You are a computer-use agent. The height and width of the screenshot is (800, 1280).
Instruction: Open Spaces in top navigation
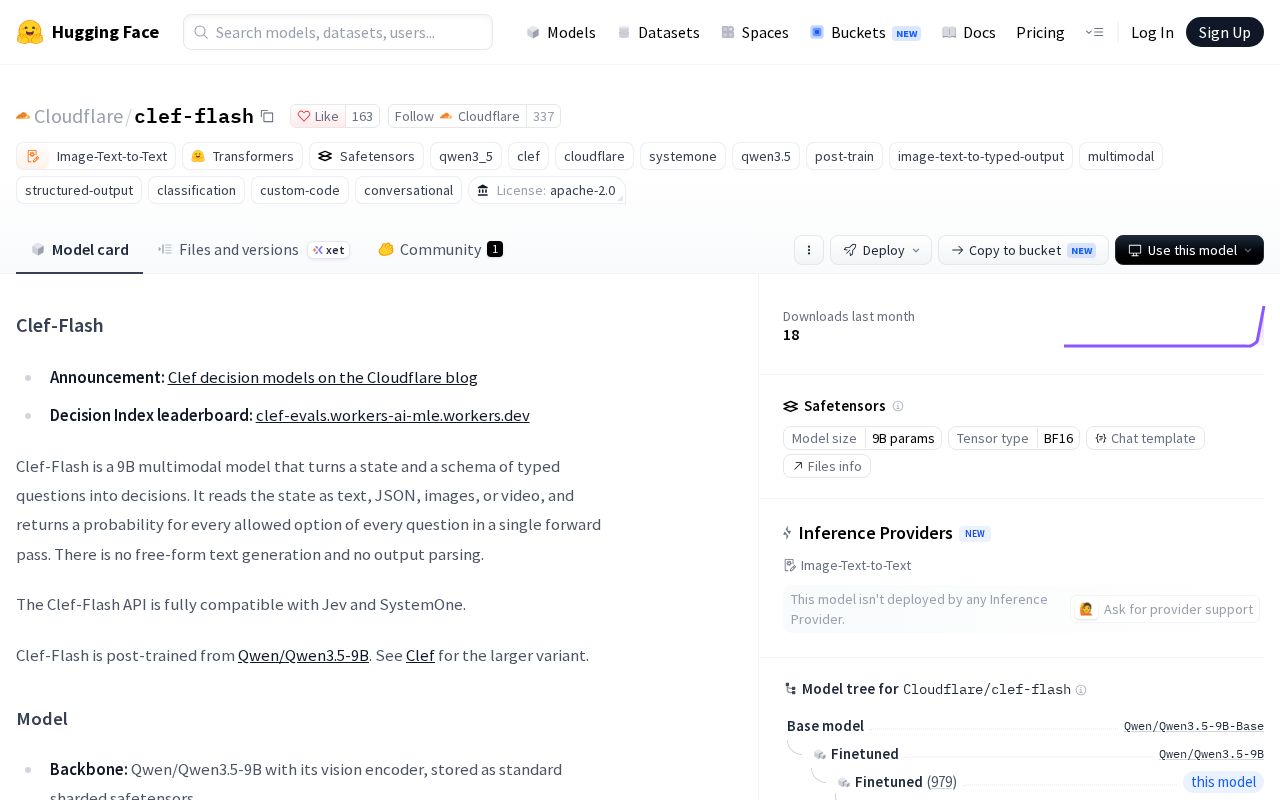755,32
